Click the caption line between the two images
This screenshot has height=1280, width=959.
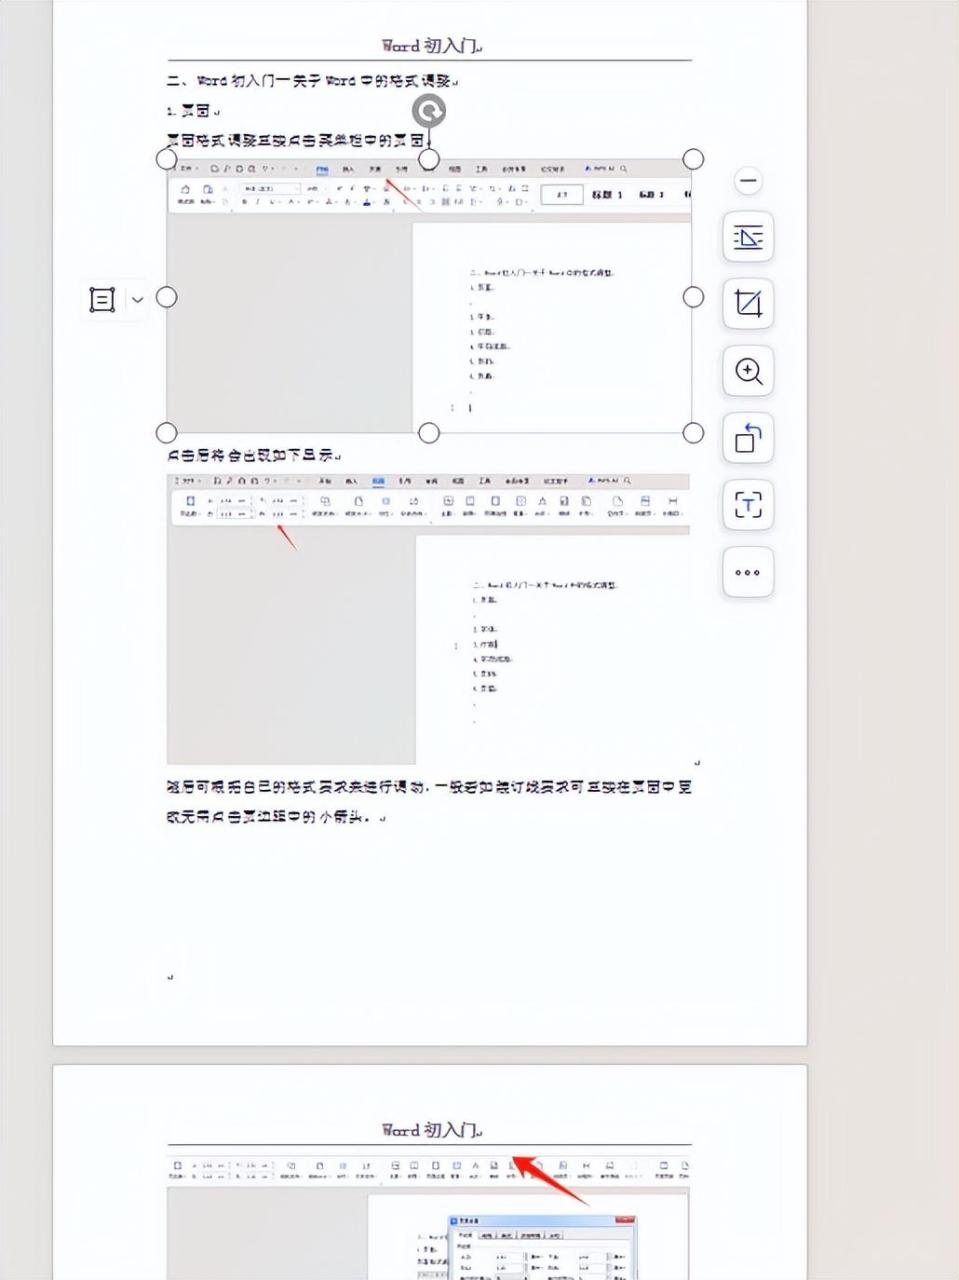tap(254, 454)
